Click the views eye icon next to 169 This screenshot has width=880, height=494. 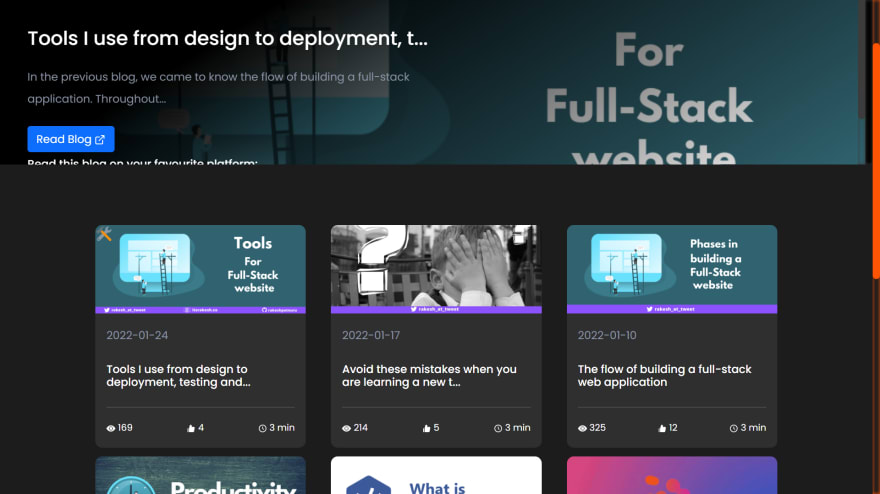click(x=111, y=428)
